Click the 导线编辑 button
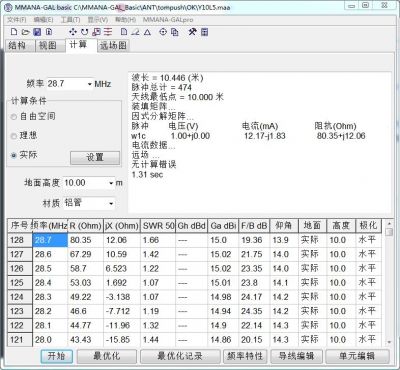Image resolution: width=400 pixels, height=370 pixels. pos(296,356)
